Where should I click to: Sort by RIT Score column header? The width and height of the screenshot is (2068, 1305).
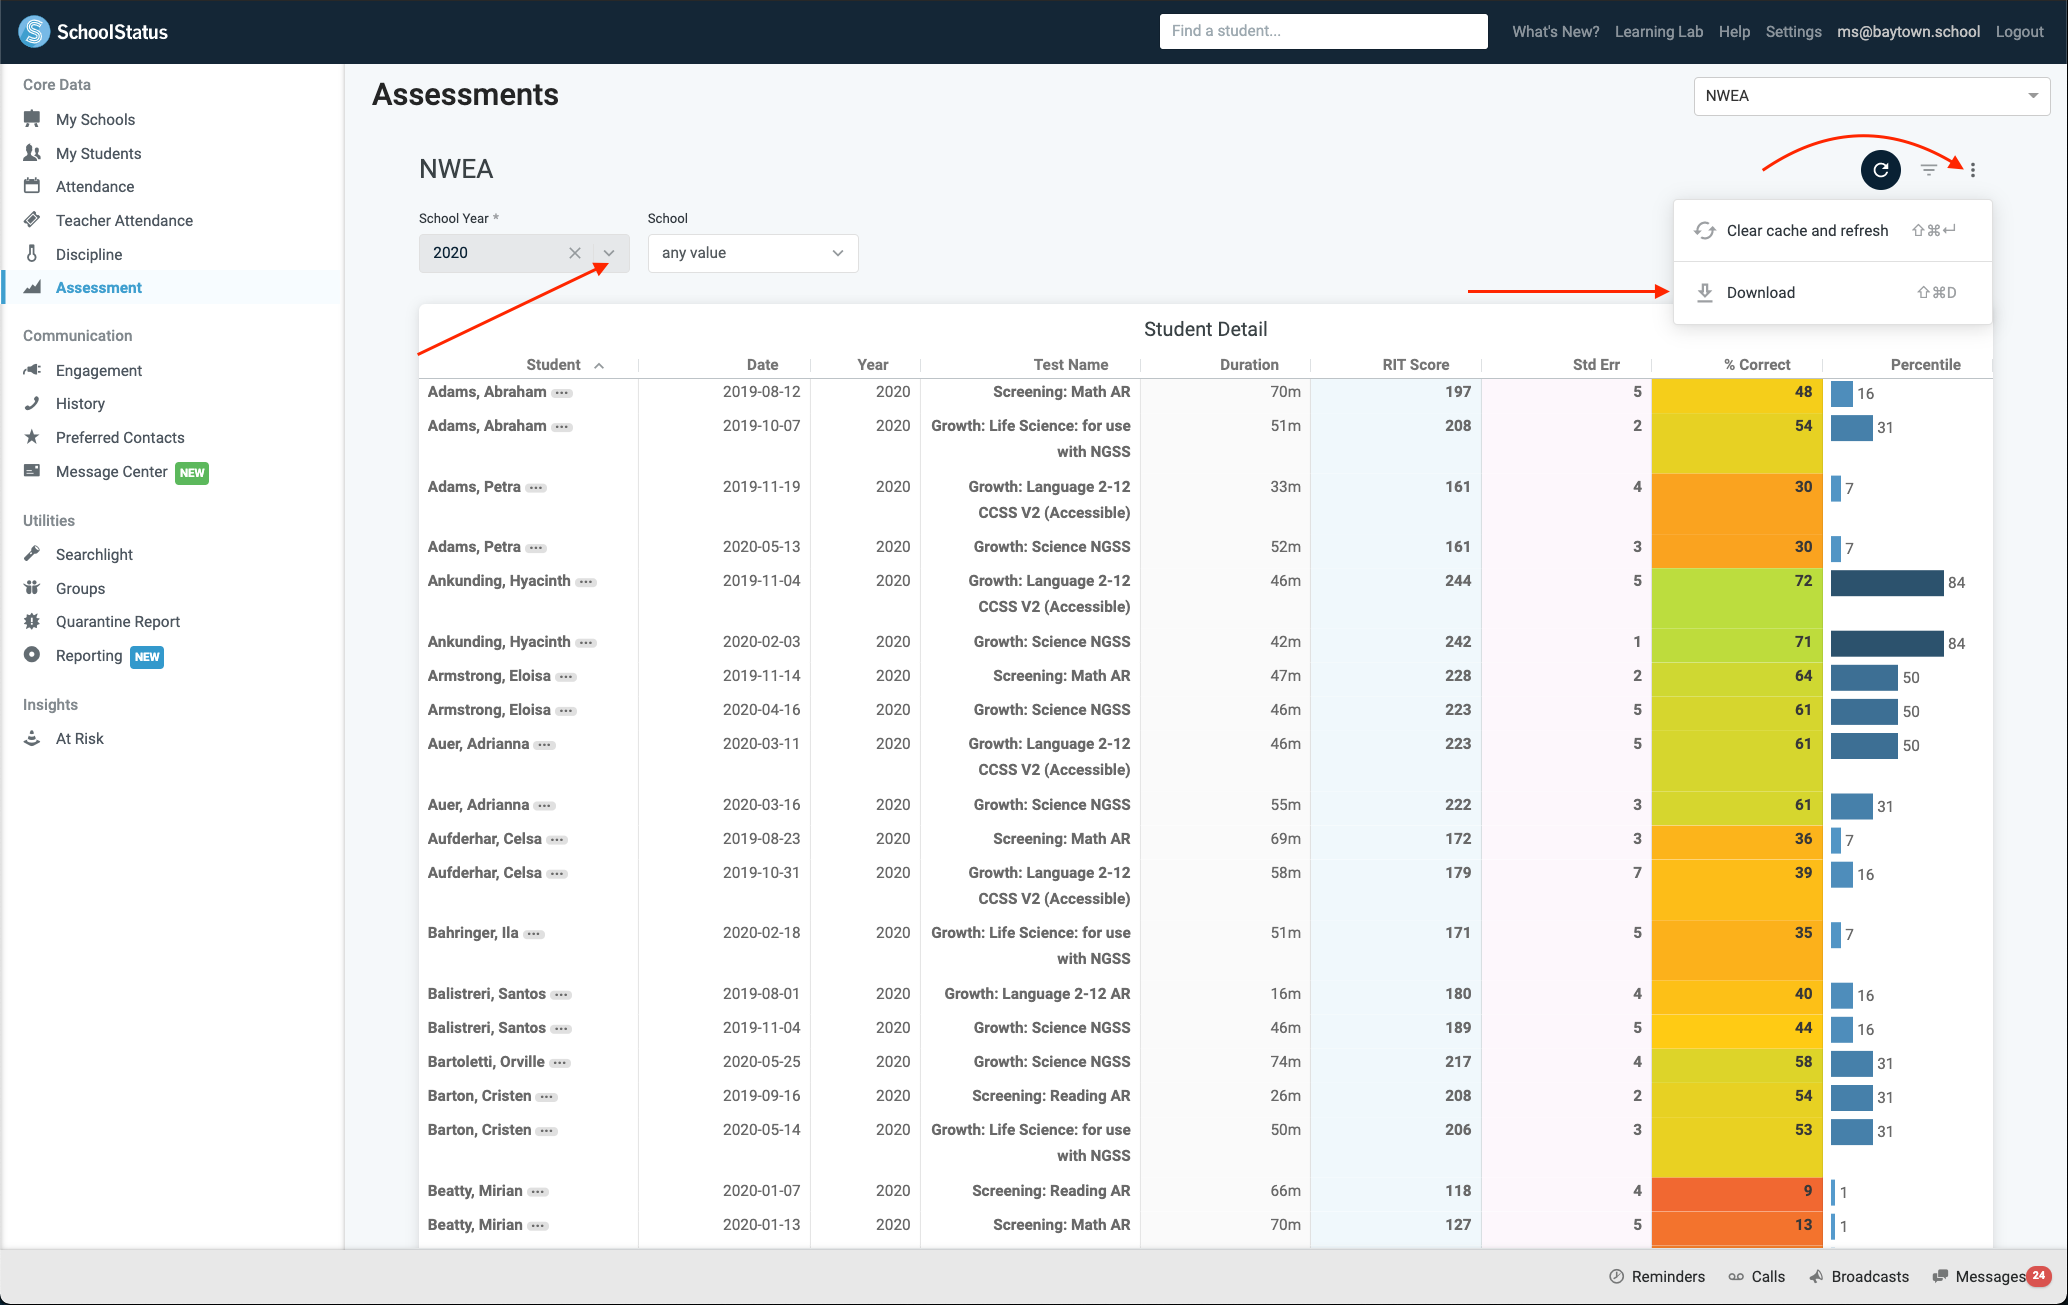click(1415, 365)
